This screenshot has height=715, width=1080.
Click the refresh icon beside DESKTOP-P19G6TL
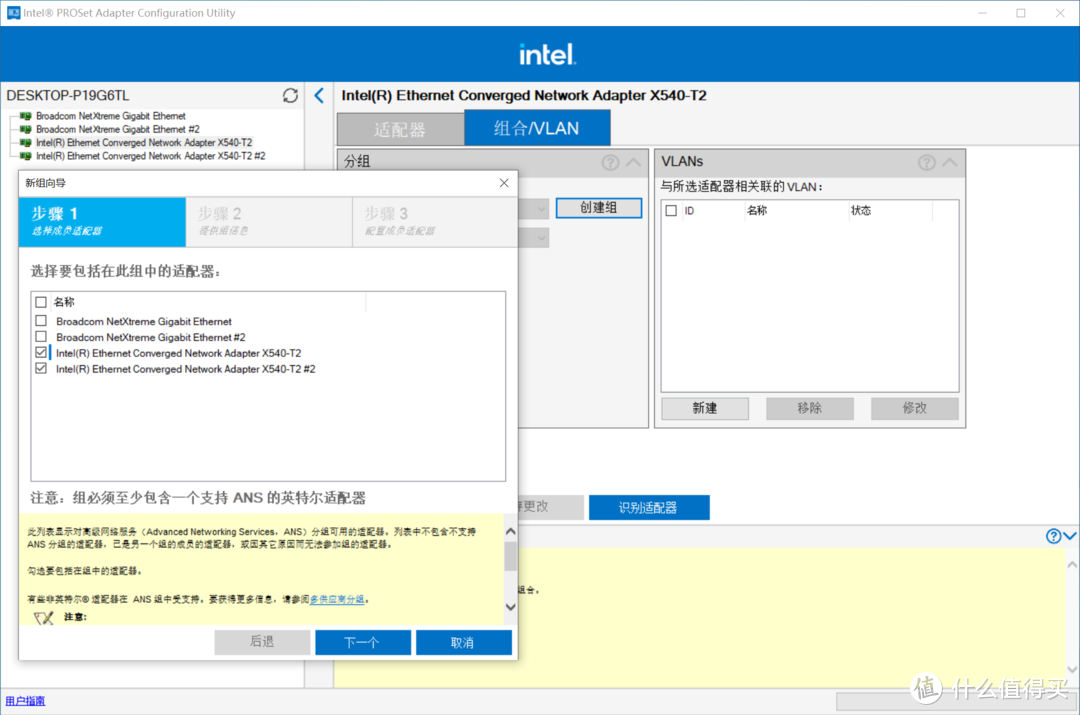pos(290,95)
